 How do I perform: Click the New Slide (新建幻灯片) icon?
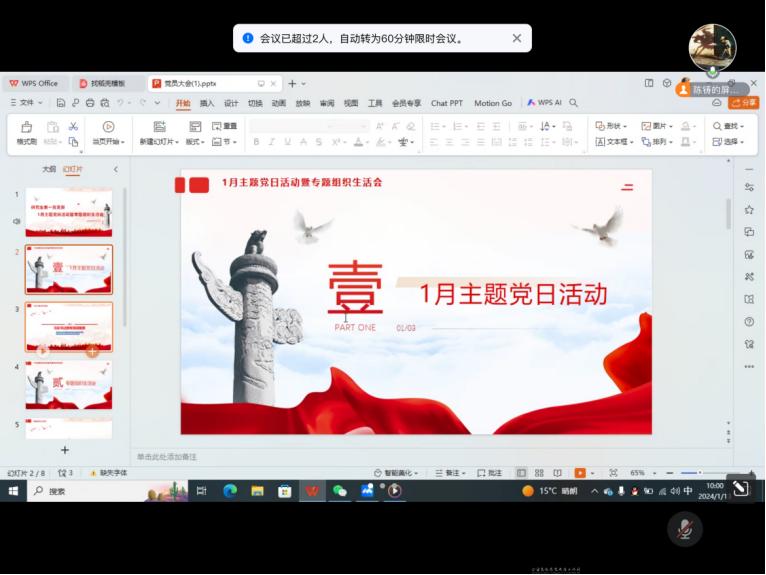[x=159, y=132]
